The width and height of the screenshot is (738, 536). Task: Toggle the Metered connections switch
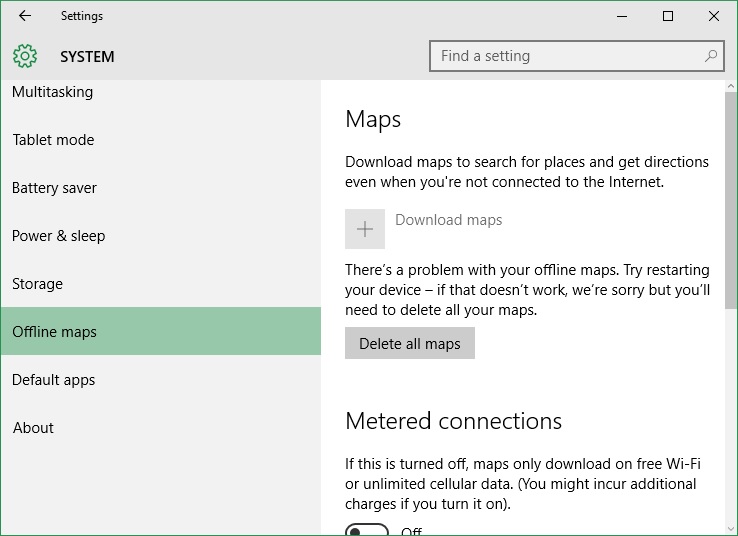[367, 530]
